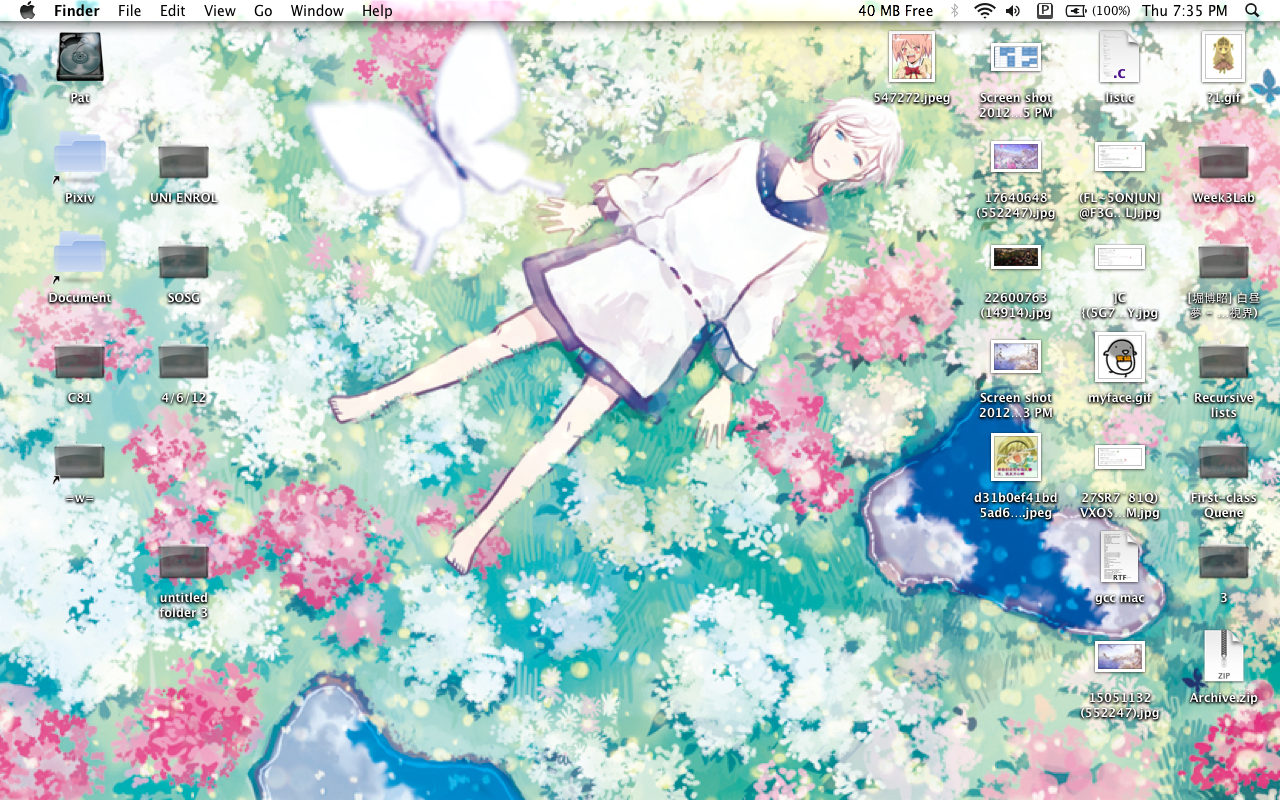Open the volume control menu
This screenshot has height=800, width=1280.
[x=1013, y=11]
